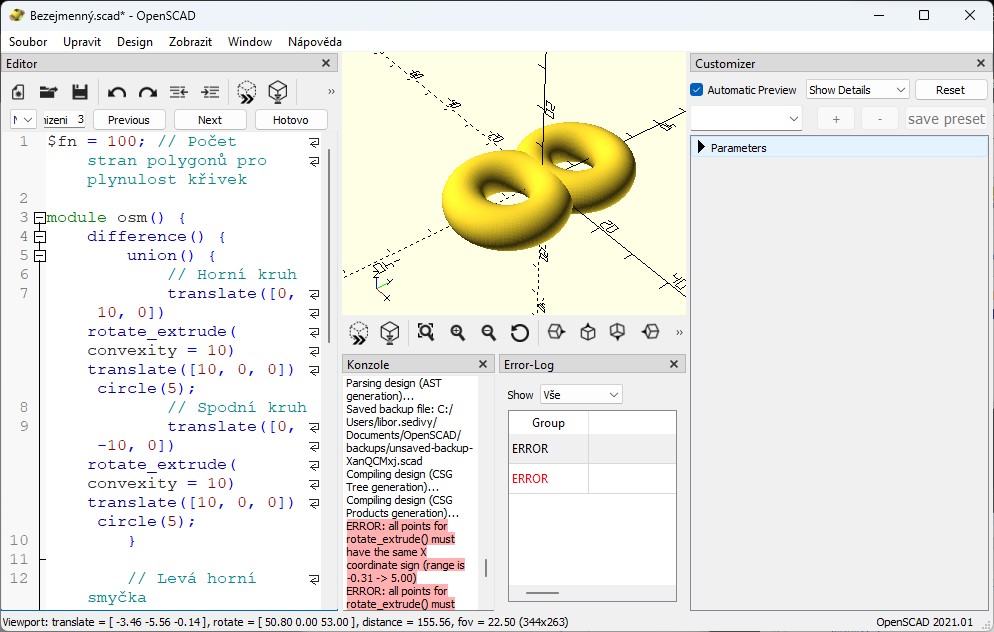Image resolution: width=994 pixels, height=632 pixels.
Task: Collapse the difference() code fold
Action: pos(40,236)
